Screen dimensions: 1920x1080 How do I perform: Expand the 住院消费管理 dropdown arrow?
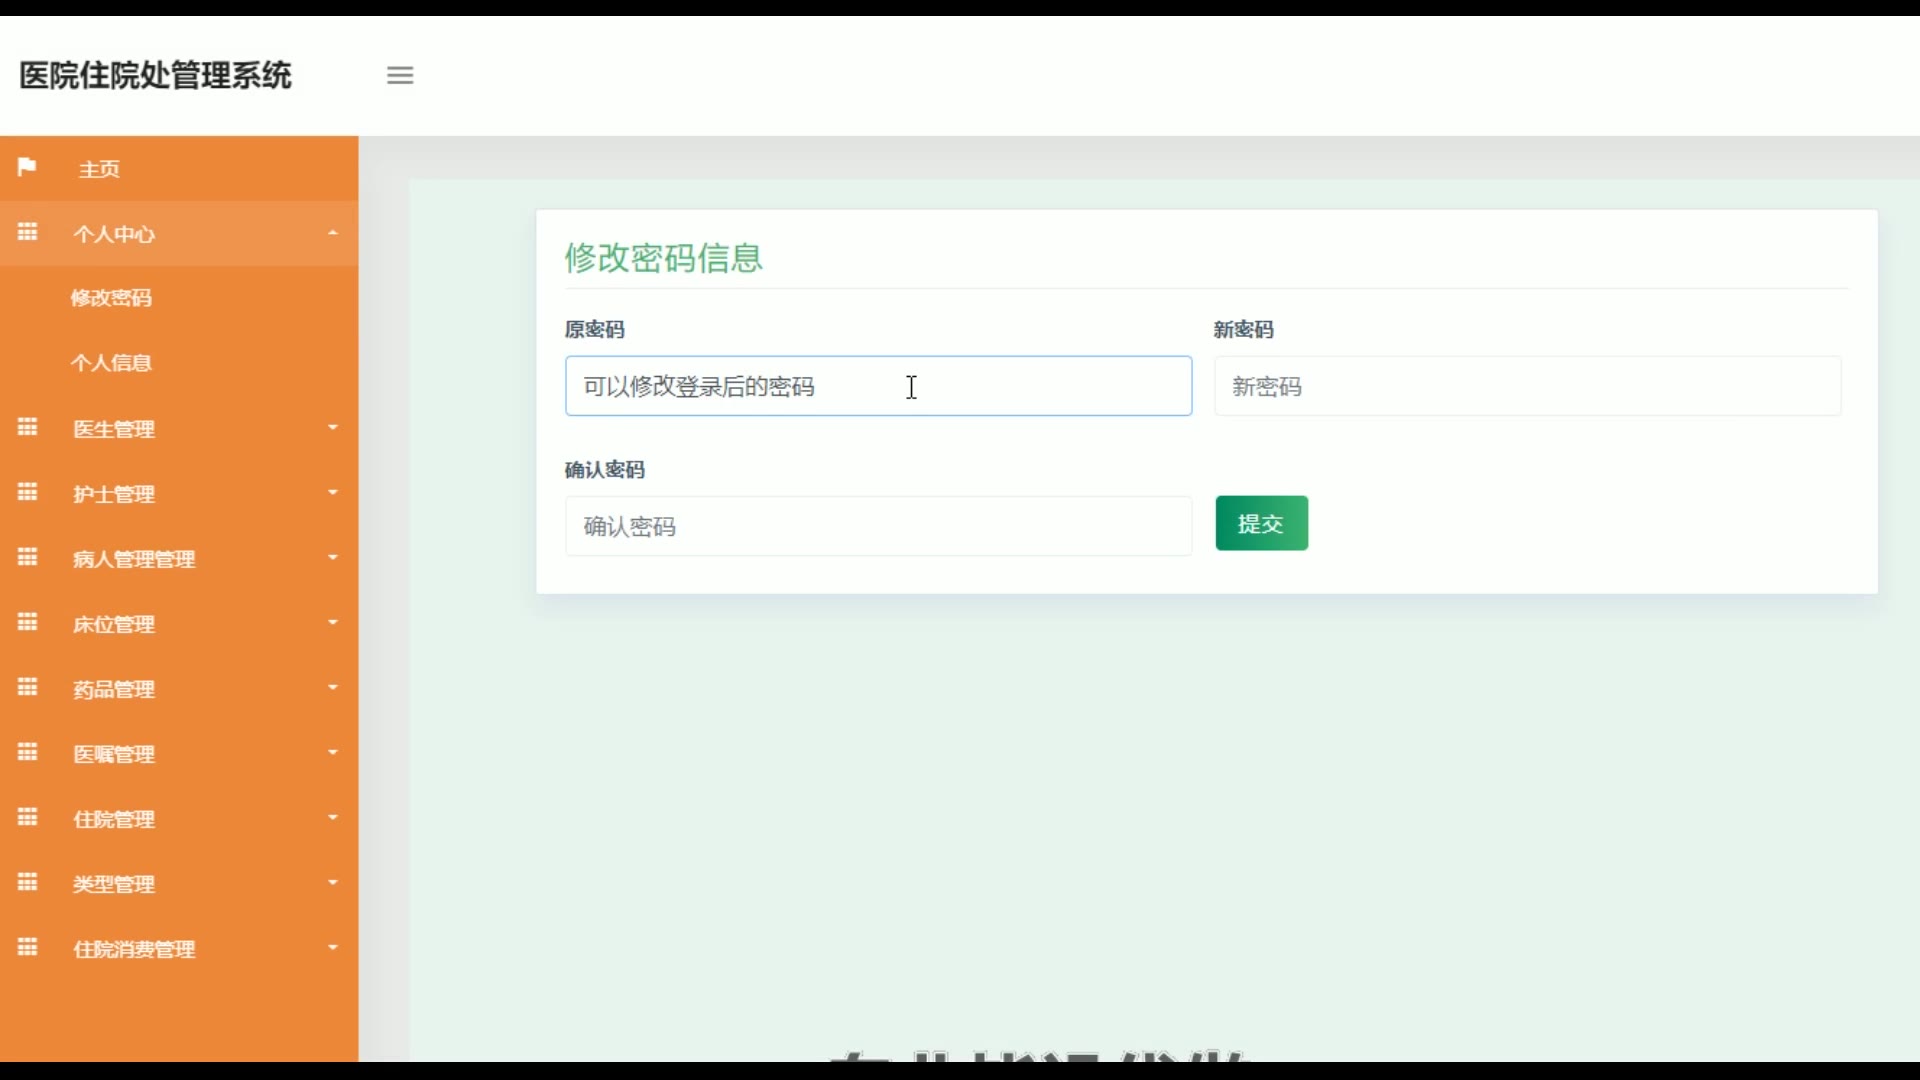(333, 948)
